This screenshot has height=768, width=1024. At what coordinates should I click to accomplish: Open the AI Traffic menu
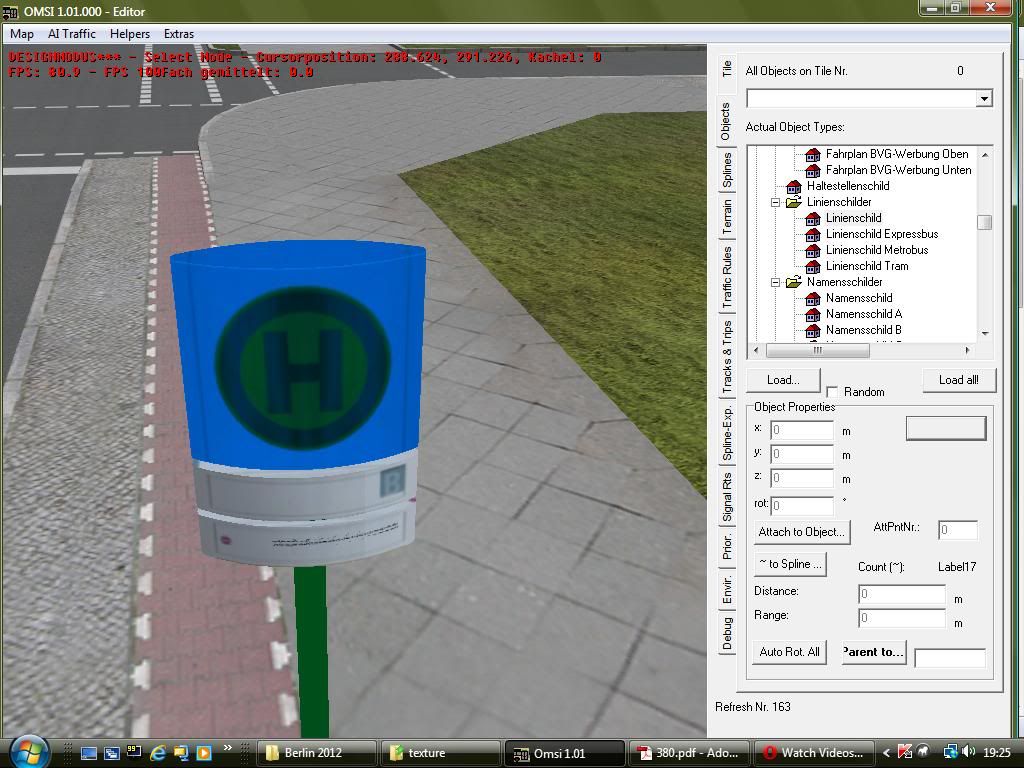72,34
